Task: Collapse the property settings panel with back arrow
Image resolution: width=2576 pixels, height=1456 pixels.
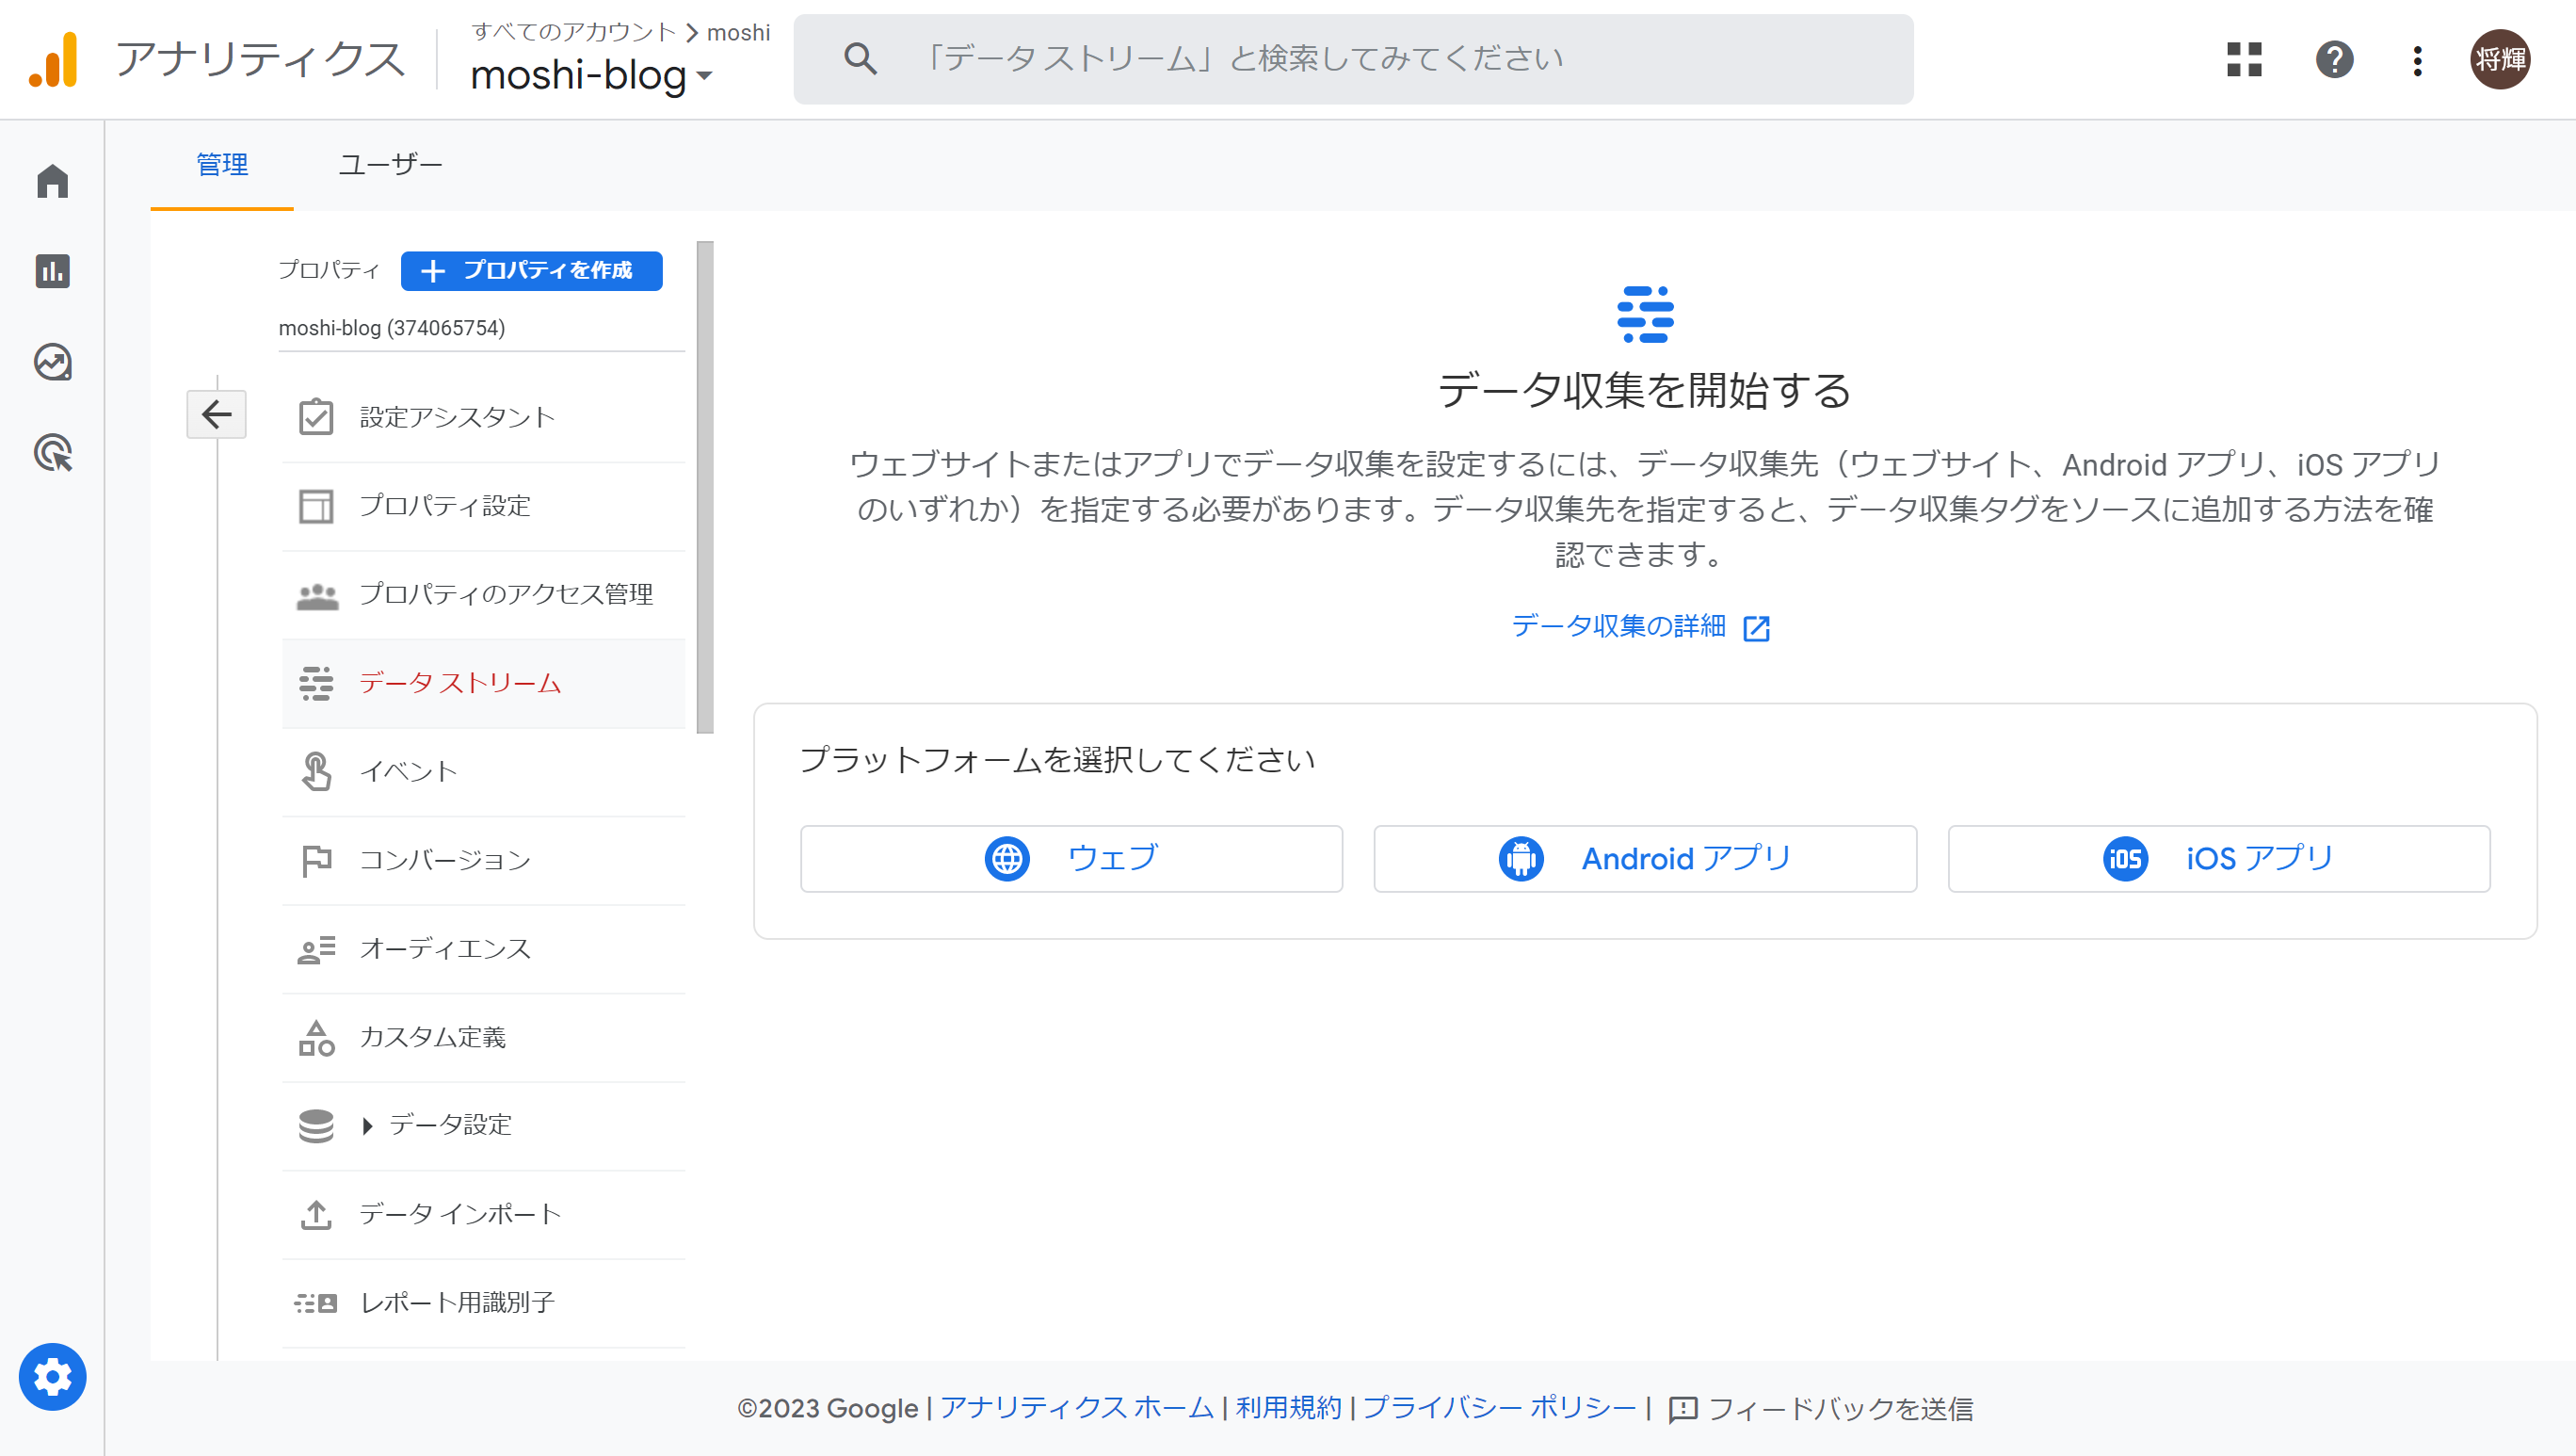Action: tap(216, 413)
